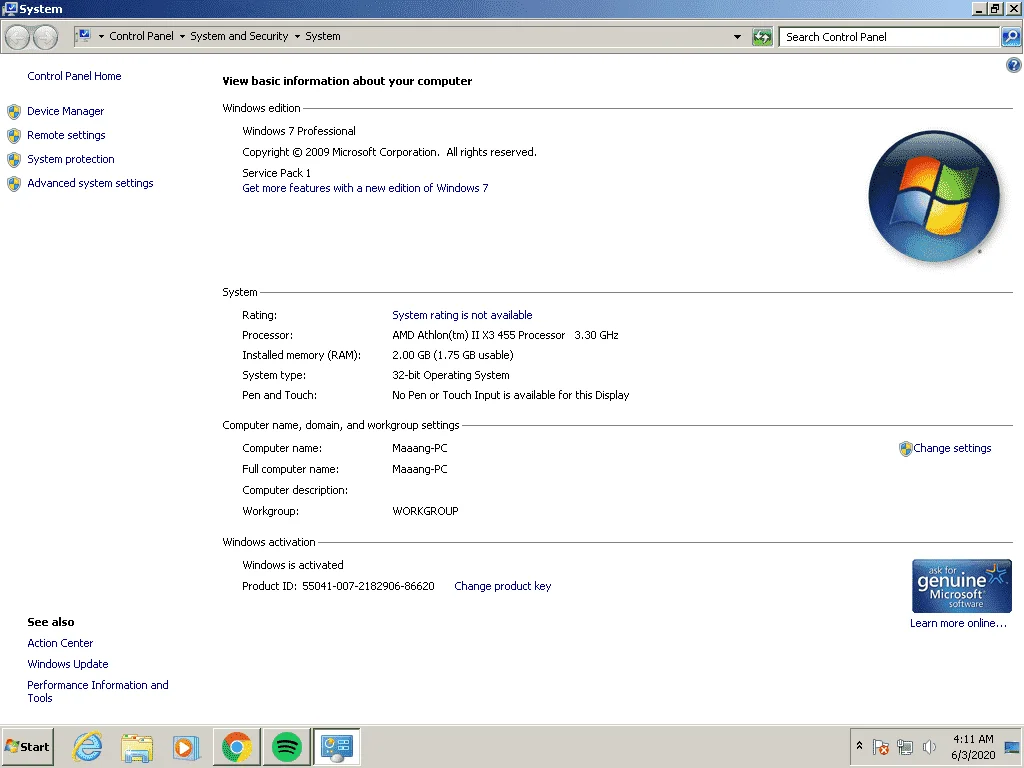The height and width of the screenshot is (768, 1024).
Task: Click the Start button
Action: click(x=27, y=746)
